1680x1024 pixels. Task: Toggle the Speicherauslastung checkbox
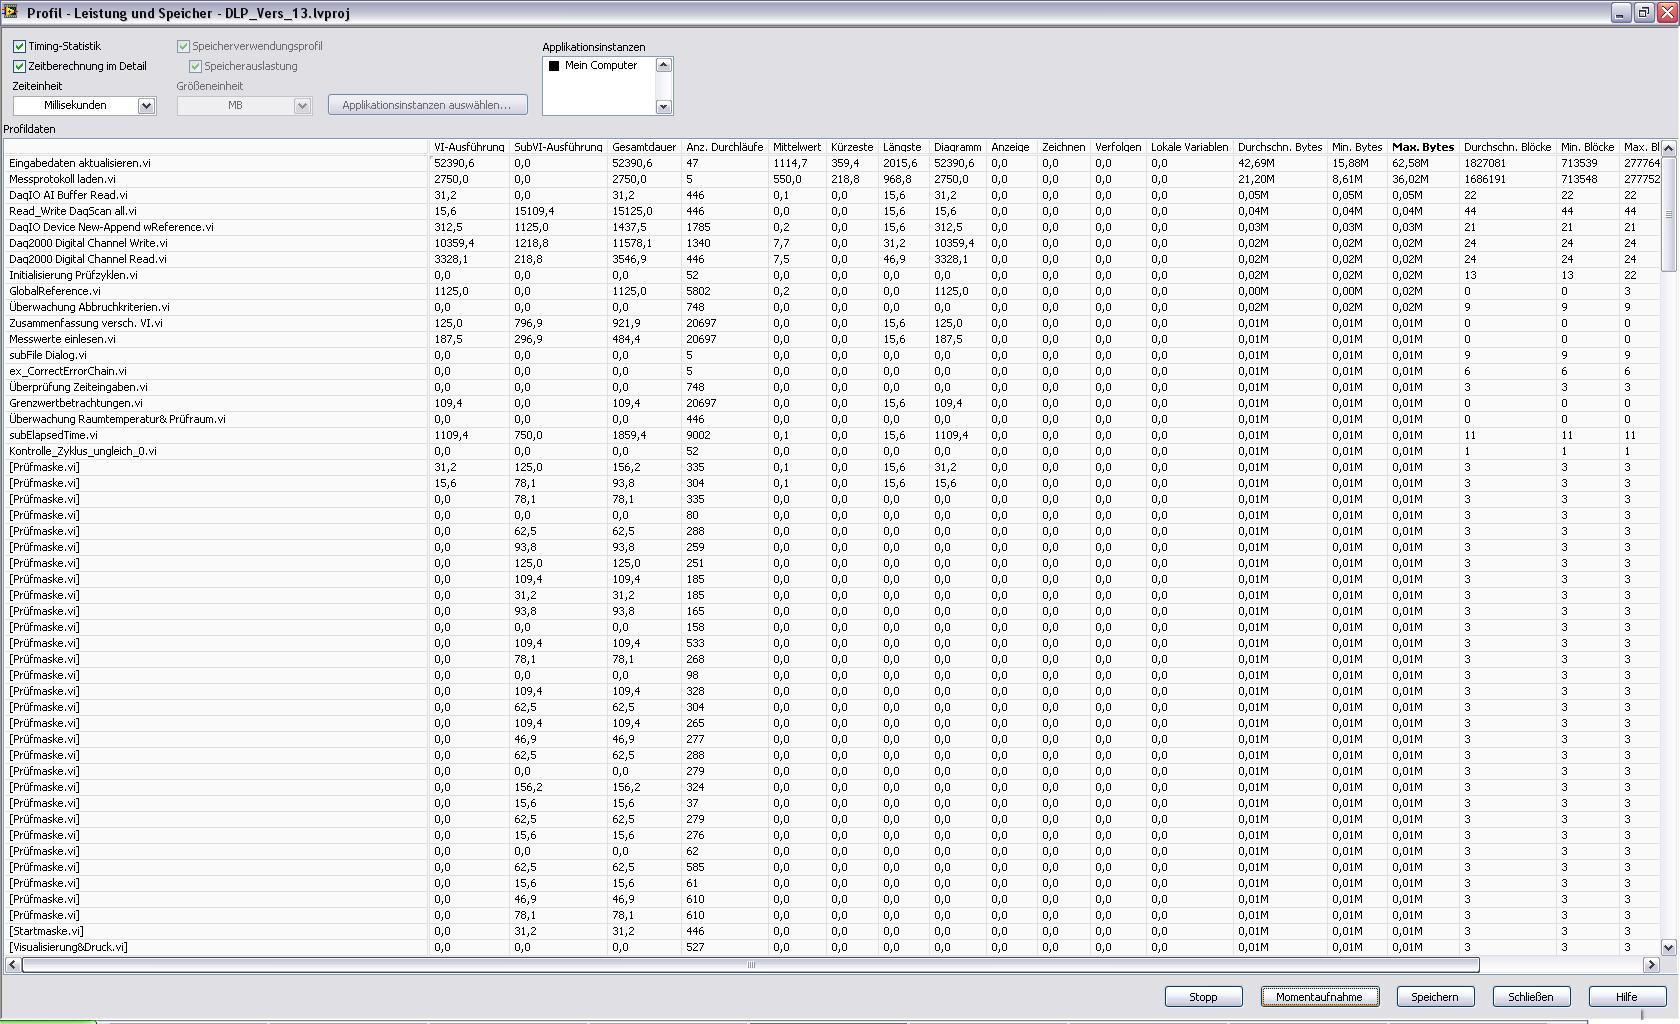pyautogui.click(x=195, y=66)
